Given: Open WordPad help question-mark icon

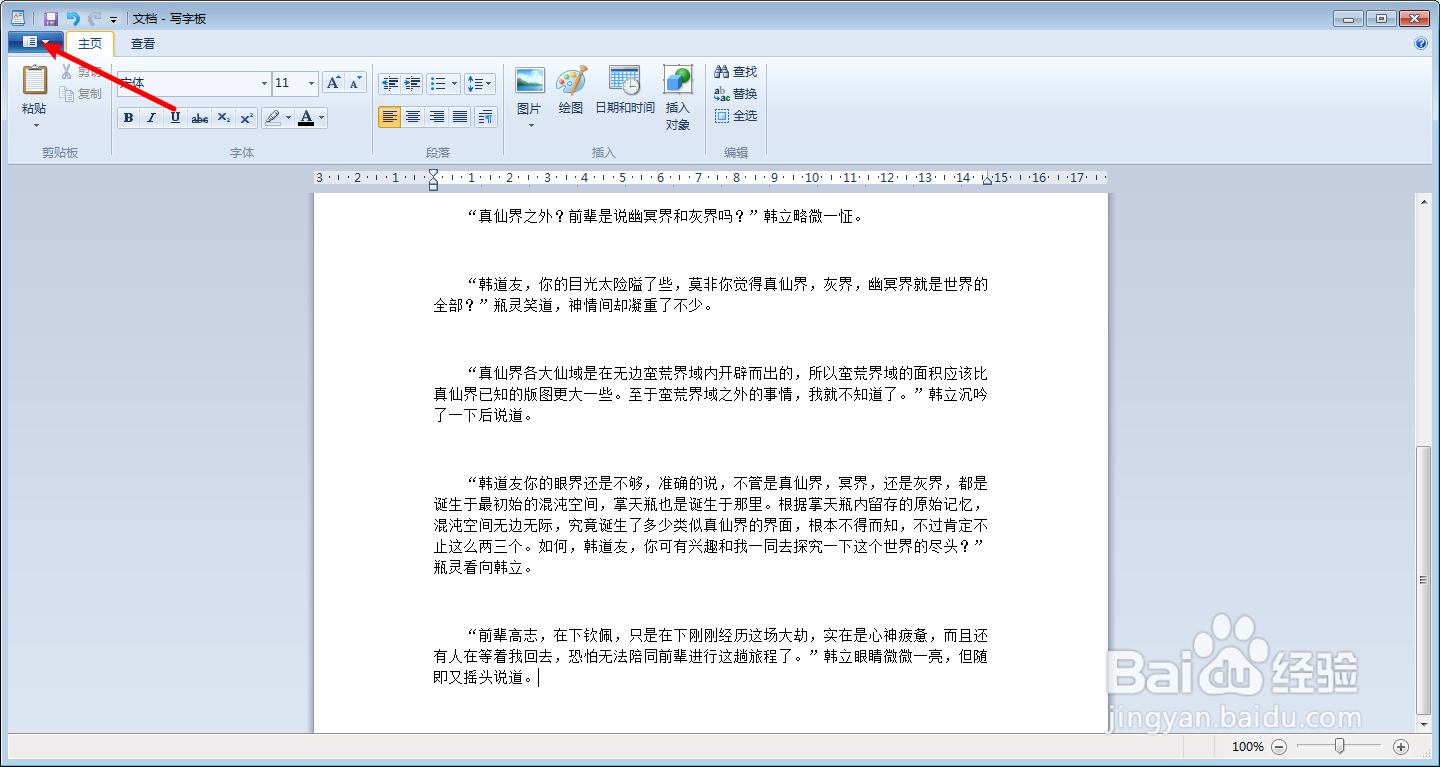Looking at the screenshot, I should [1421, 43].
